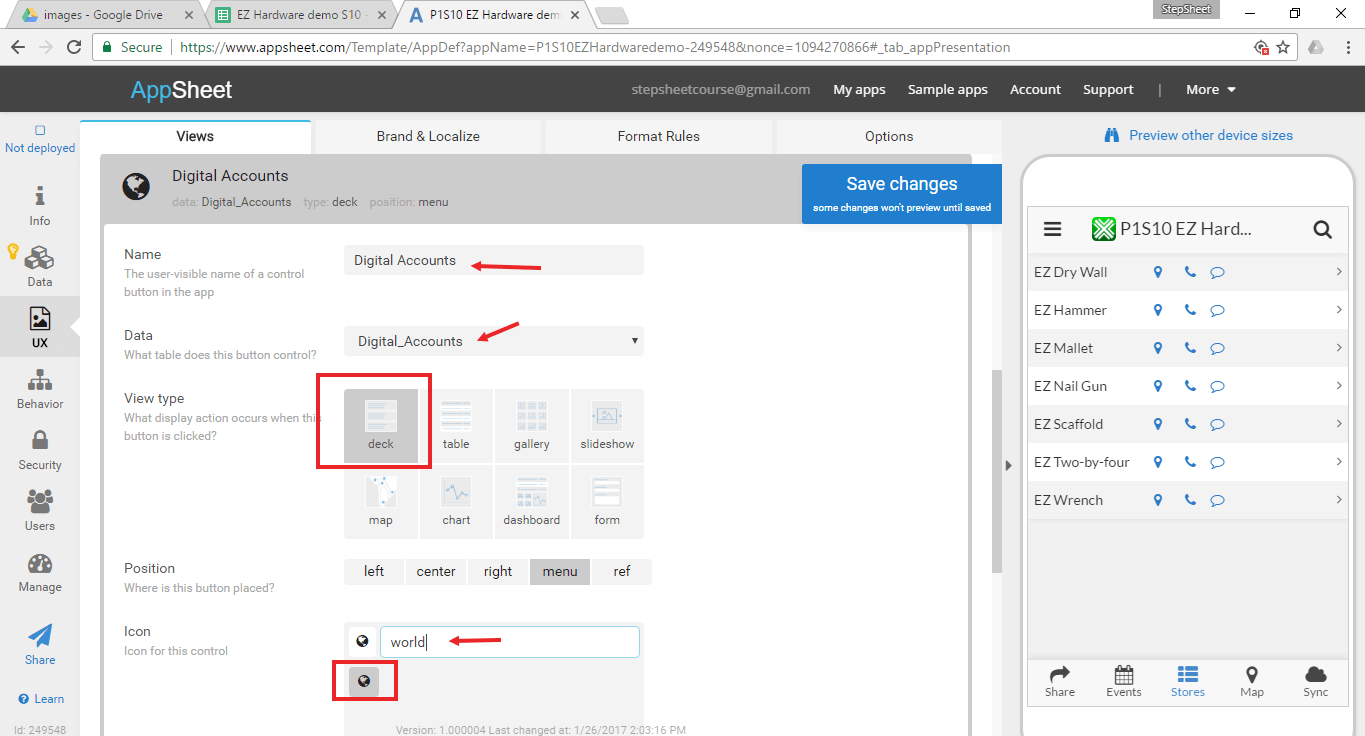
Task: Expand the More menu in header
Action: point(1210,89)
